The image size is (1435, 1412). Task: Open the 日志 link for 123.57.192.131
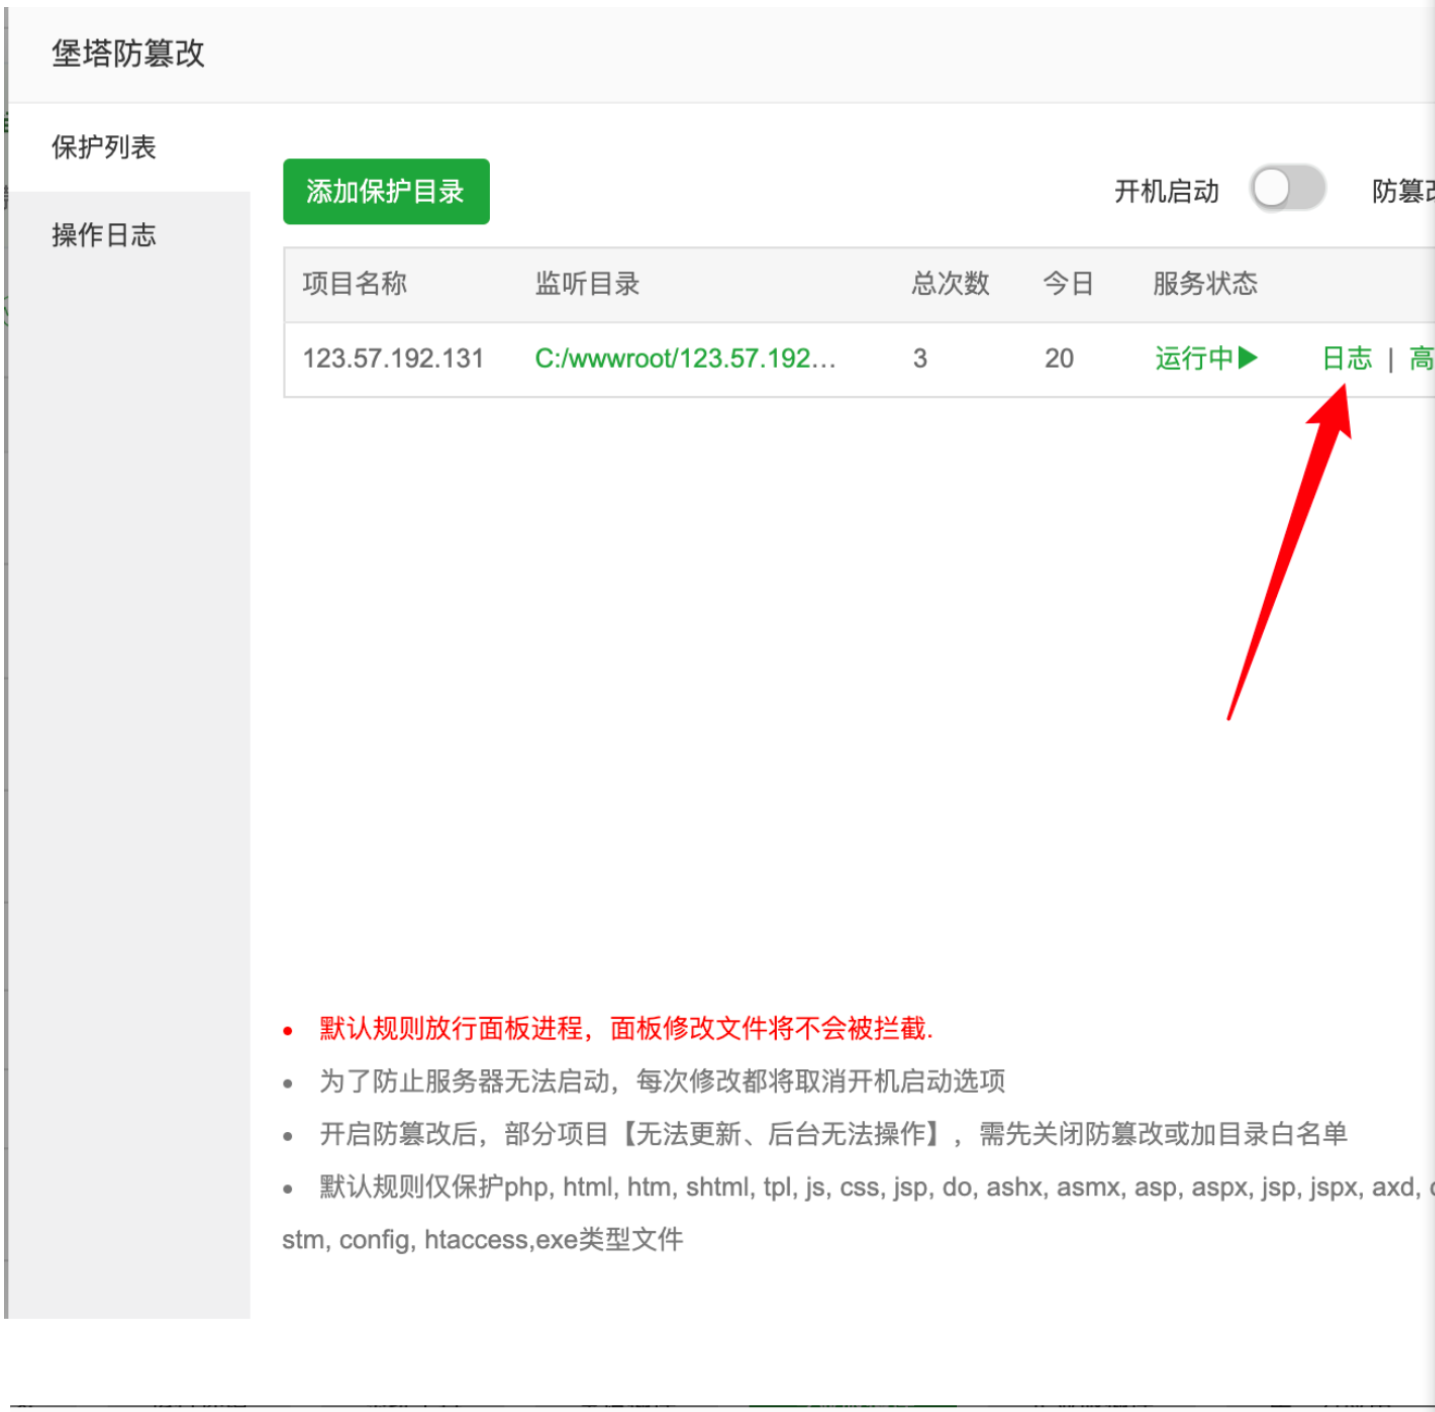point(1347,358)
